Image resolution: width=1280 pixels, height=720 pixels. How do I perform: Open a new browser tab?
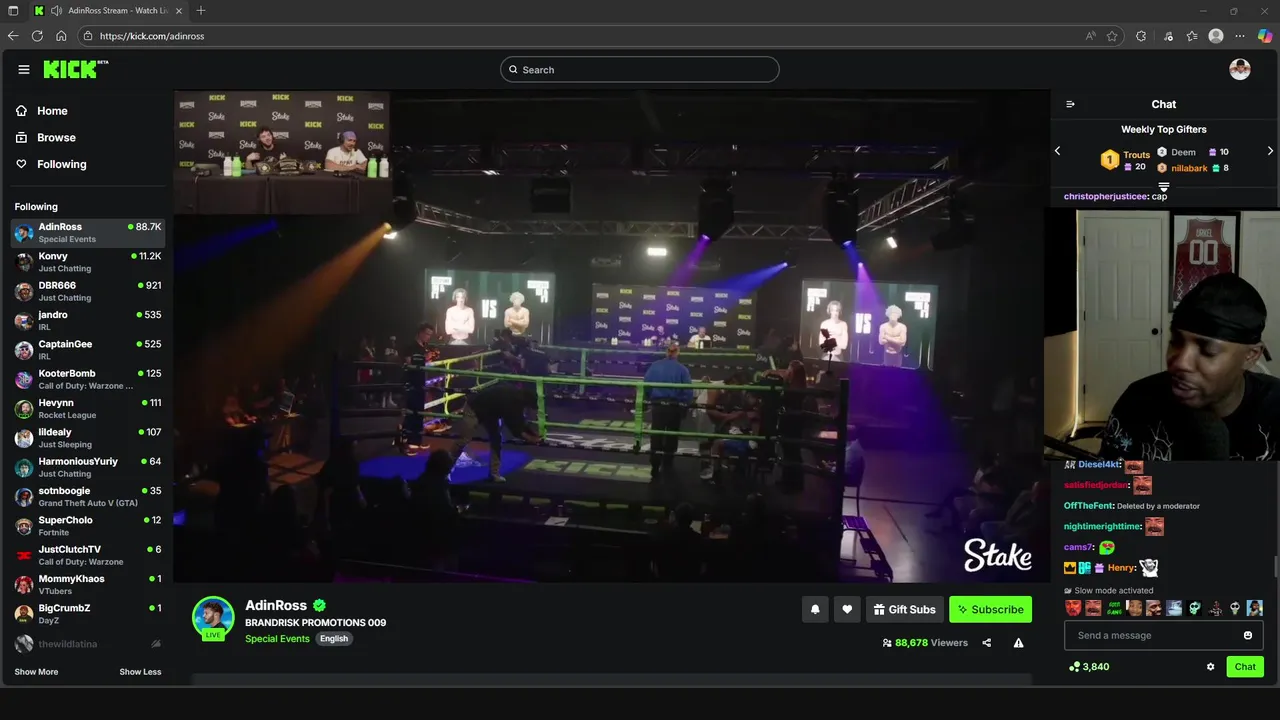click(201, 11)
